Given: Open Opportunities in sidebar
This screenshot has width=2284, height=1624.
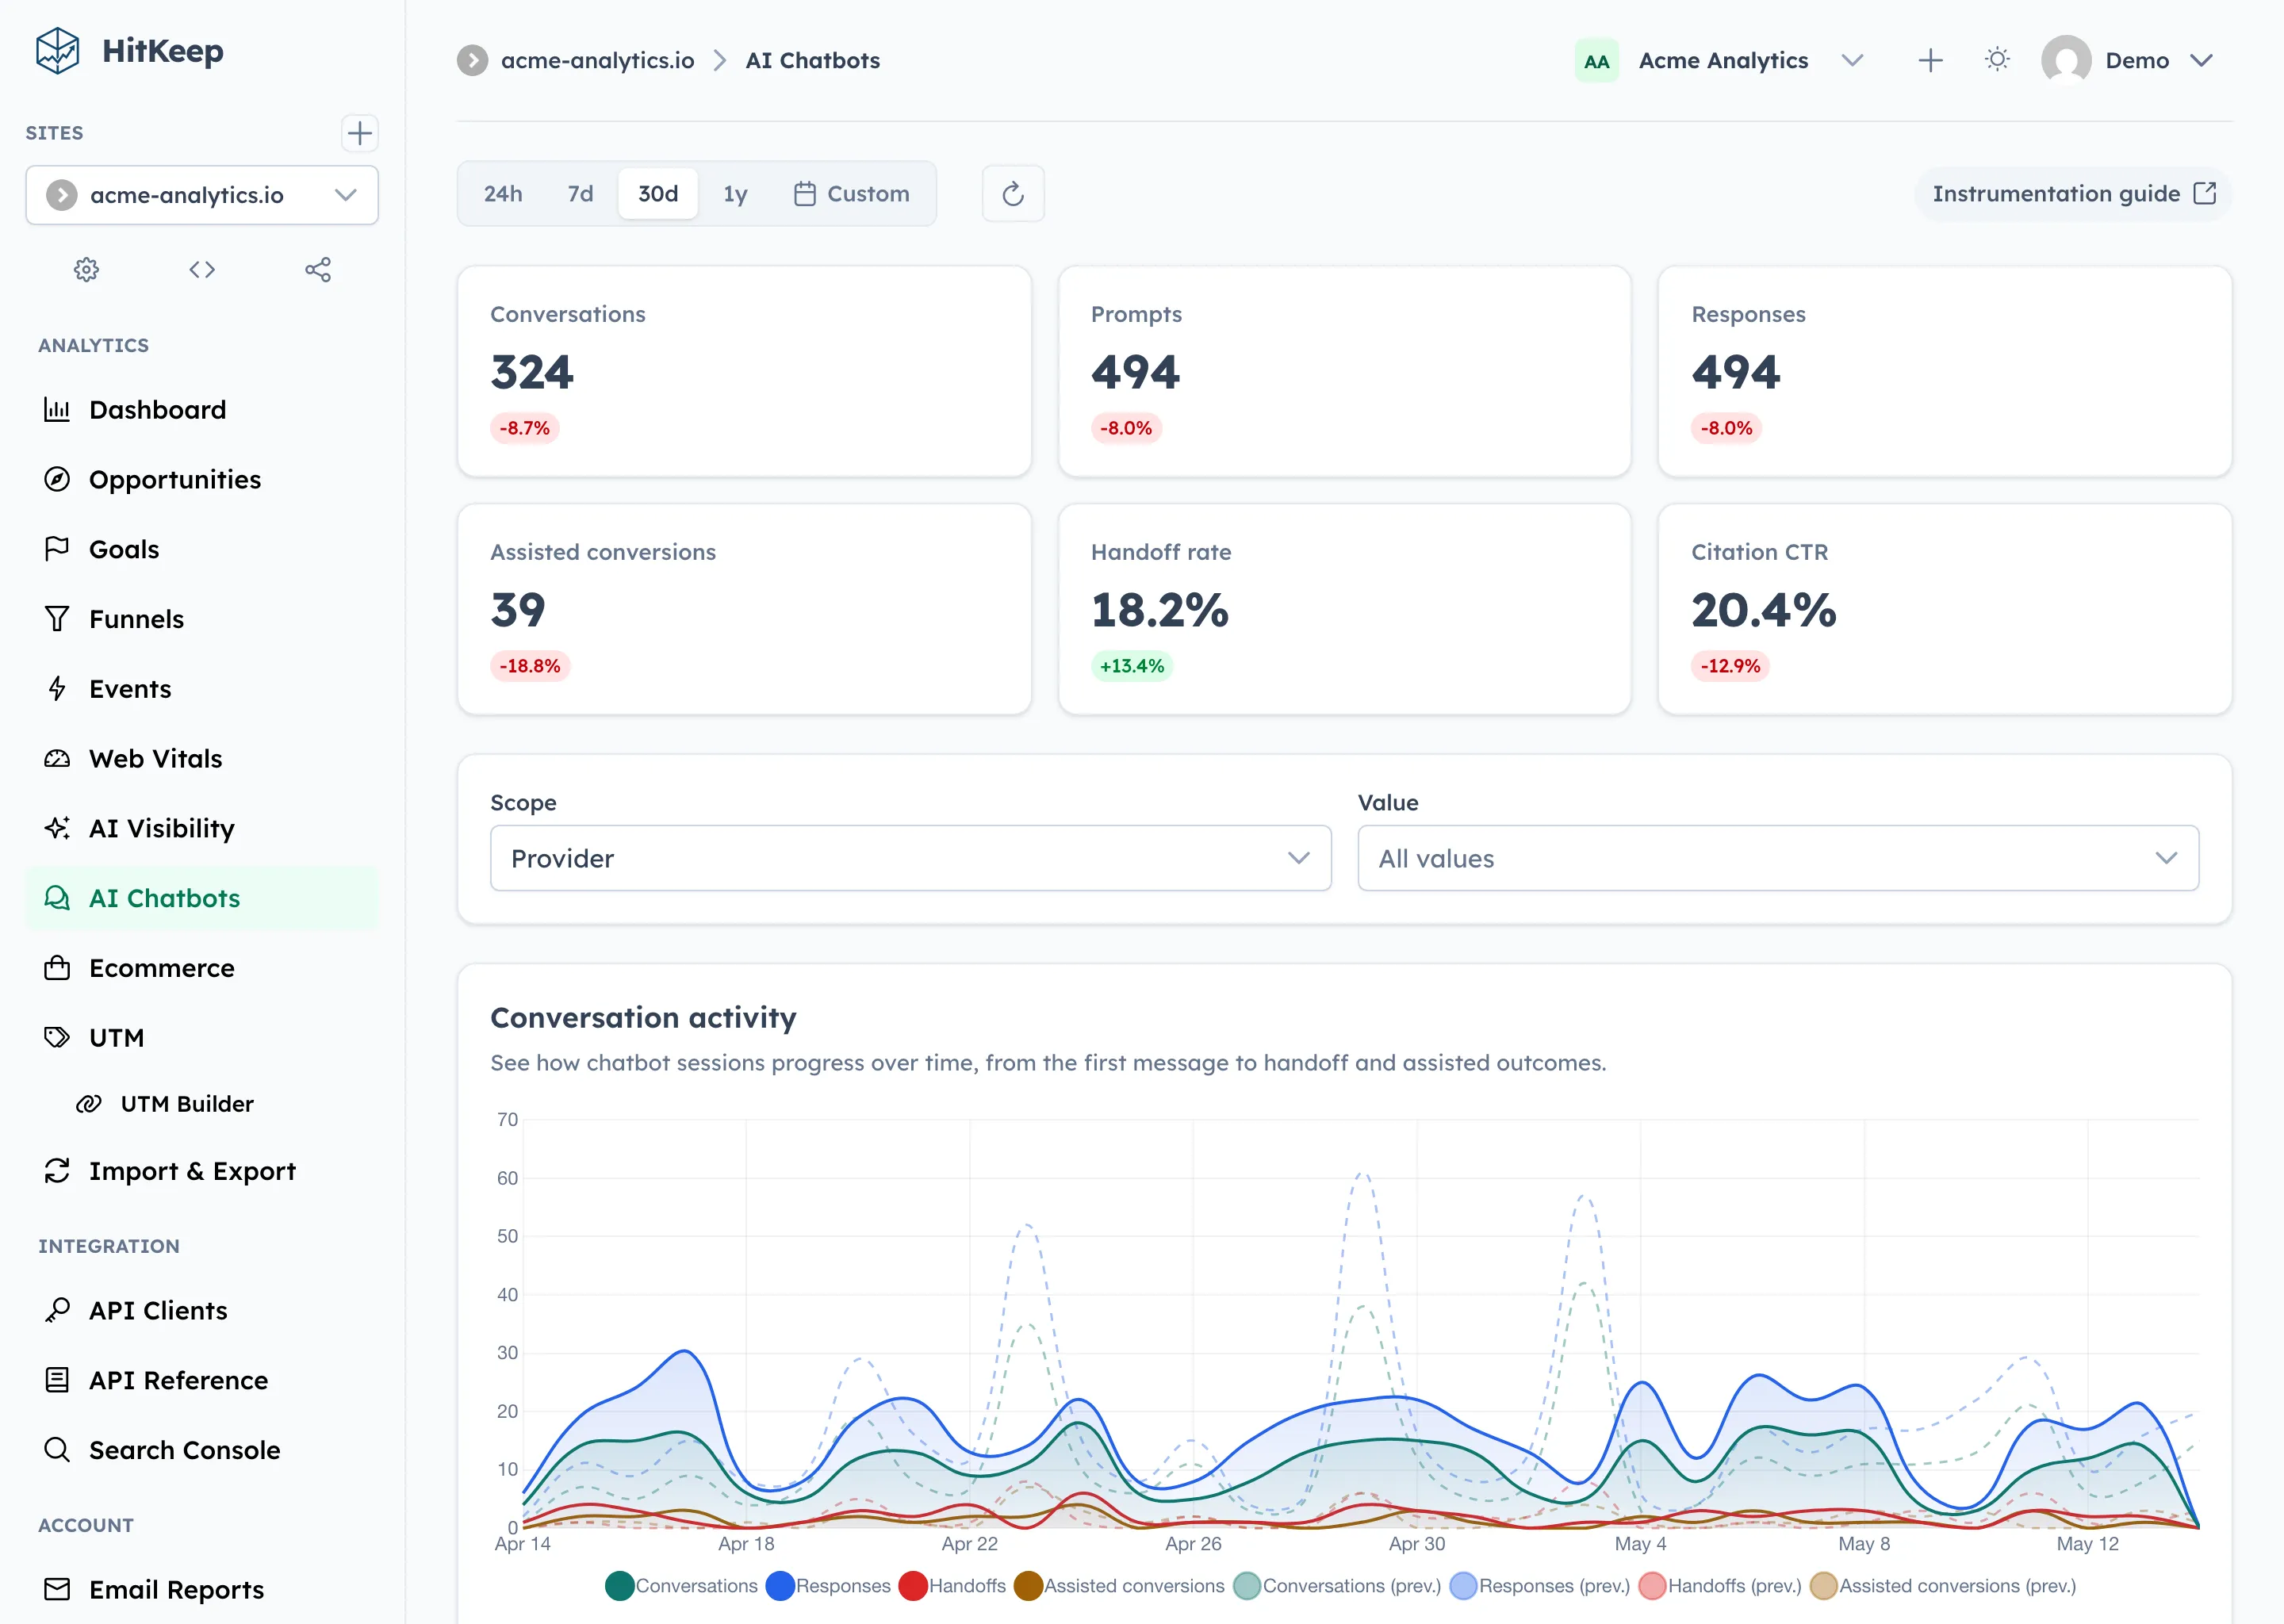Looking at the screenshot, I should (x=202, y=480).
